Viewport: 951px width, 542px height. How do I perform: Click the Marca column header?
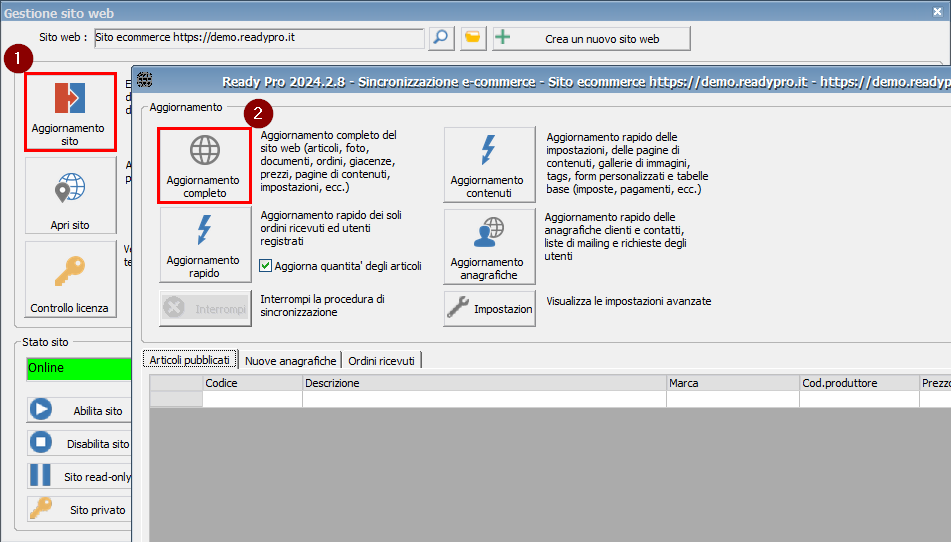(733, 383)
